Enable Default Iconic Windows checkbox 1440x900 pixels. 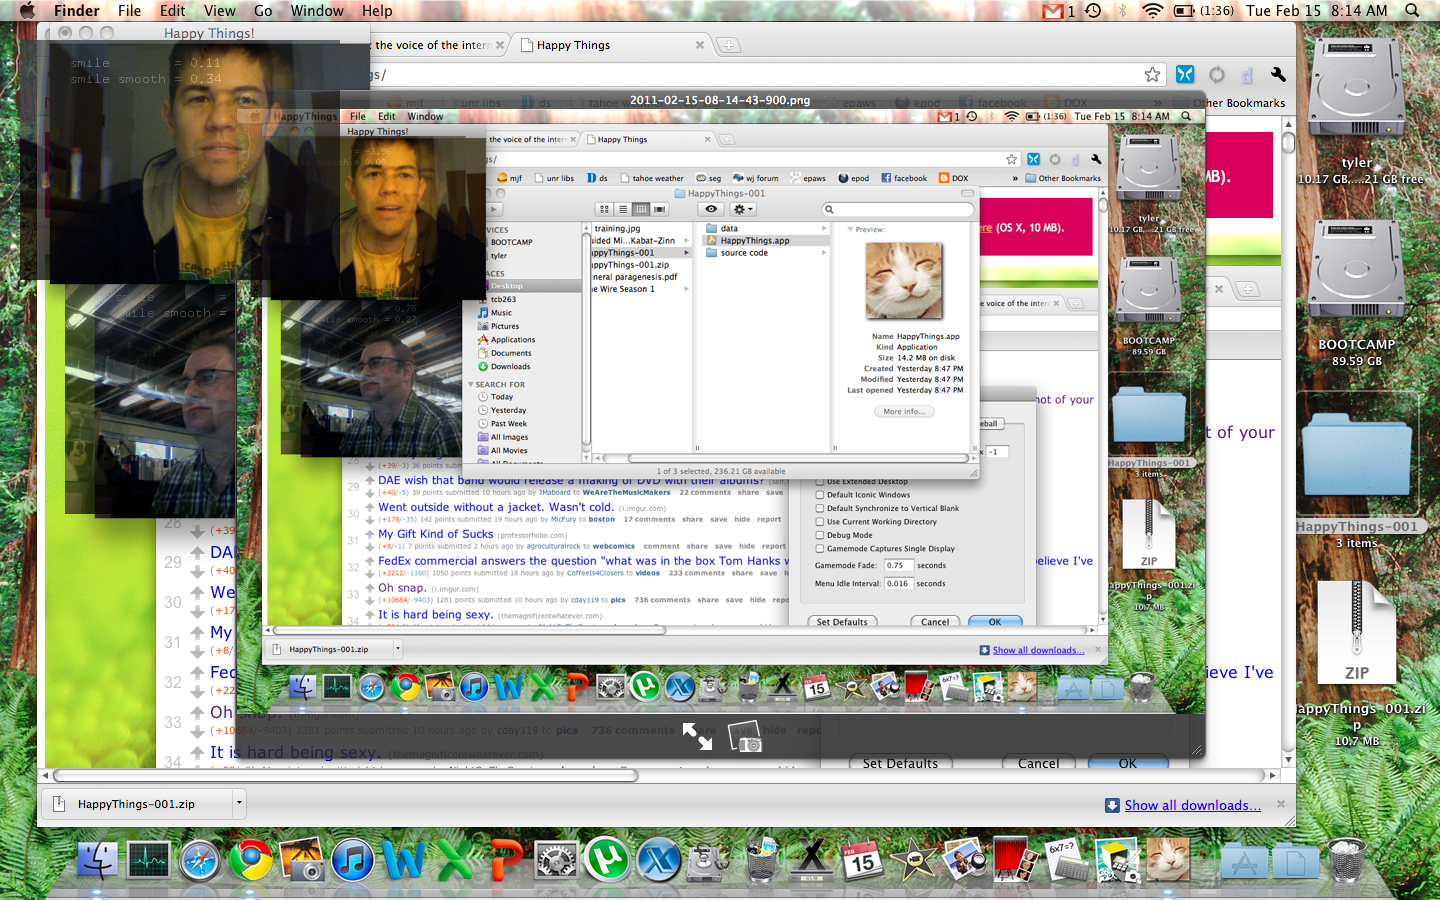[x=820, y=494]
